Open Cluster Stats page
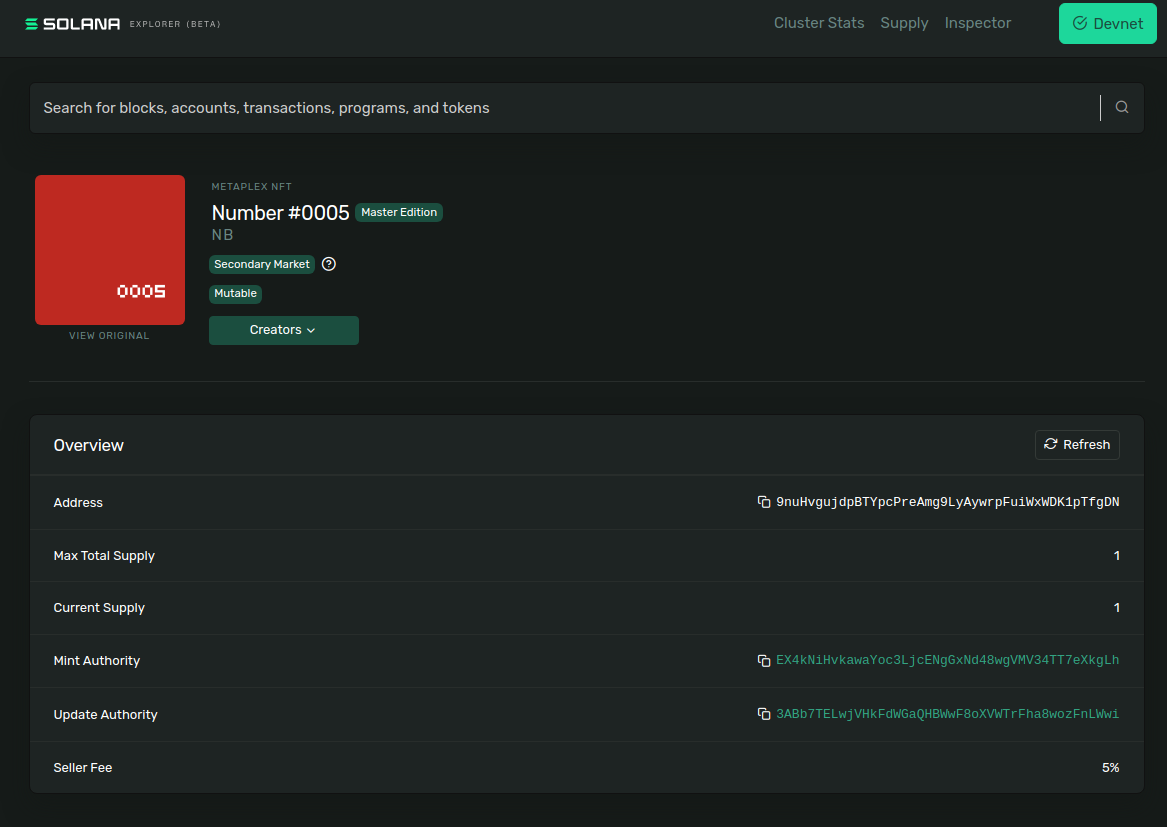 point(819,23)
